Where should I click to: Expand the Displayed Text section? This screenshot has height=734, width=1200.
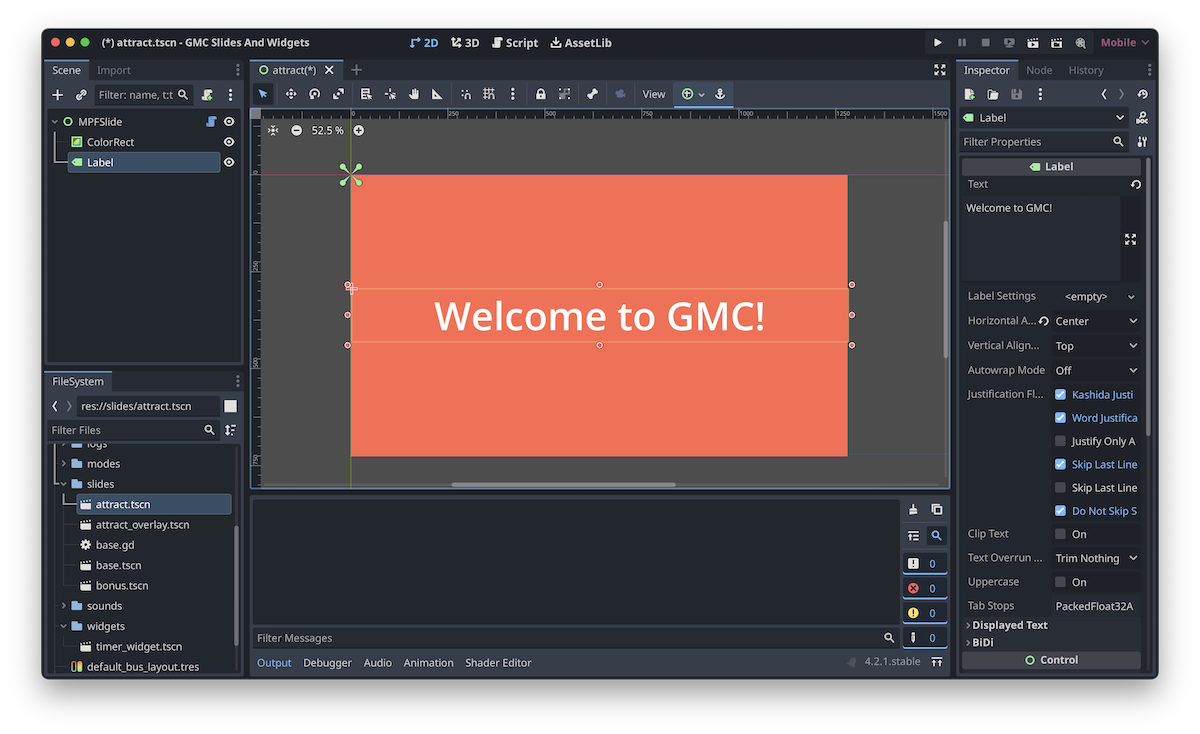(x=1009, y=625)
